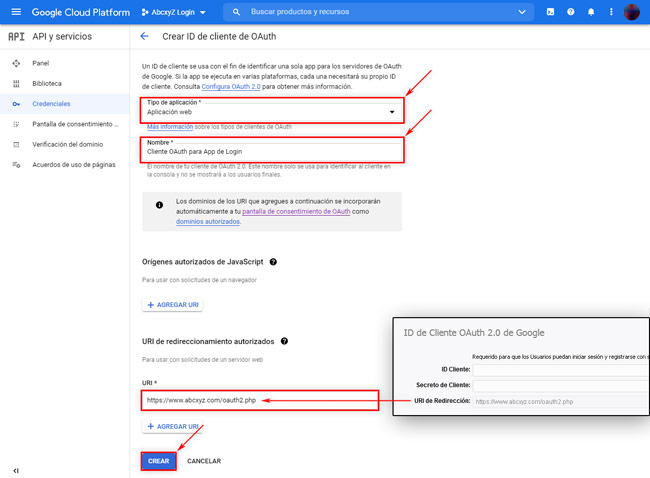Viewport: 650px width, 478px height.
Task: Click help icon beside Orígenes autorizados de JavaScript
Action: coord(273,262)
